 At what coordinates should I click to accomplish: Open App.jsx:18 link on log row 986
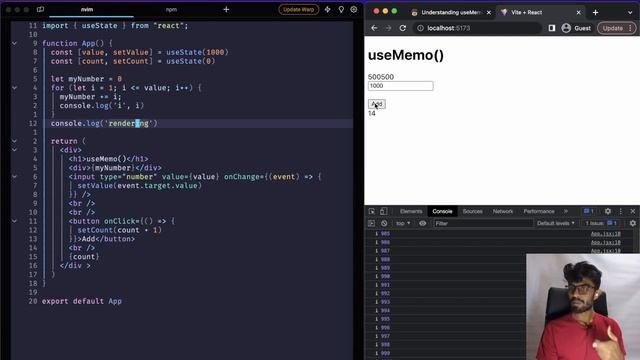coord(606,242)
